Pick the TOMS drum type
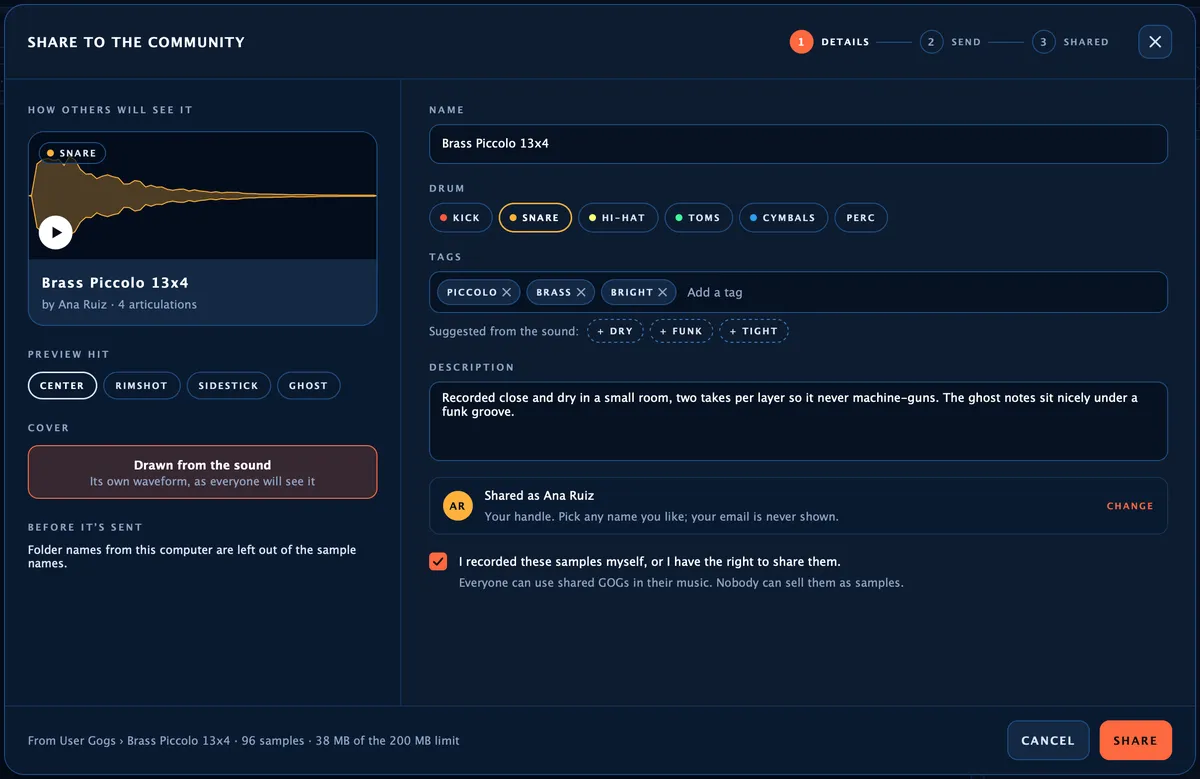The width and height of the screenshot is (1200, 779). click(698, 218)
